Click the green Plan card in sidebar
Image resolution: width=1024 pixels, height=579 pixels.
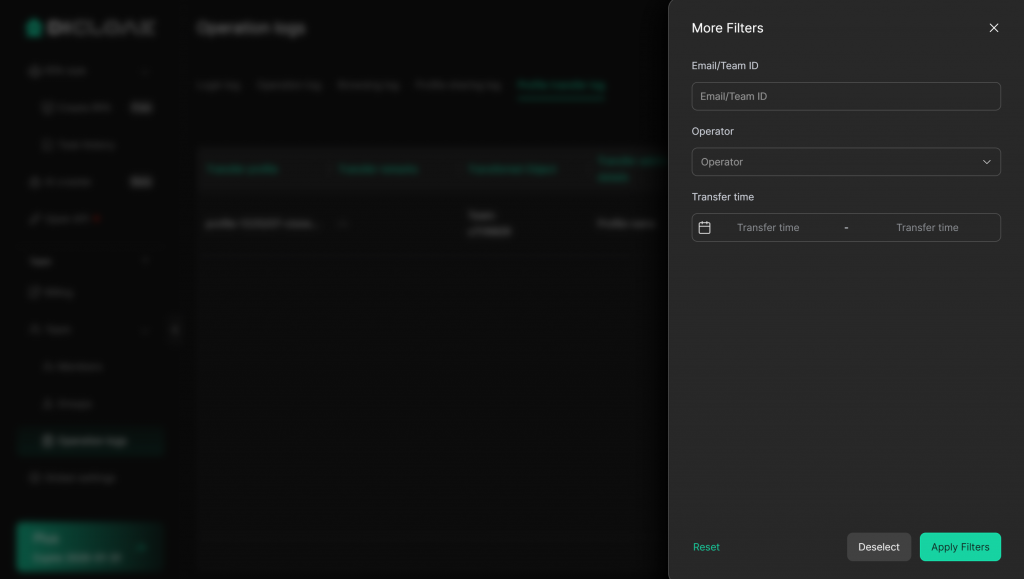point(88,547)
